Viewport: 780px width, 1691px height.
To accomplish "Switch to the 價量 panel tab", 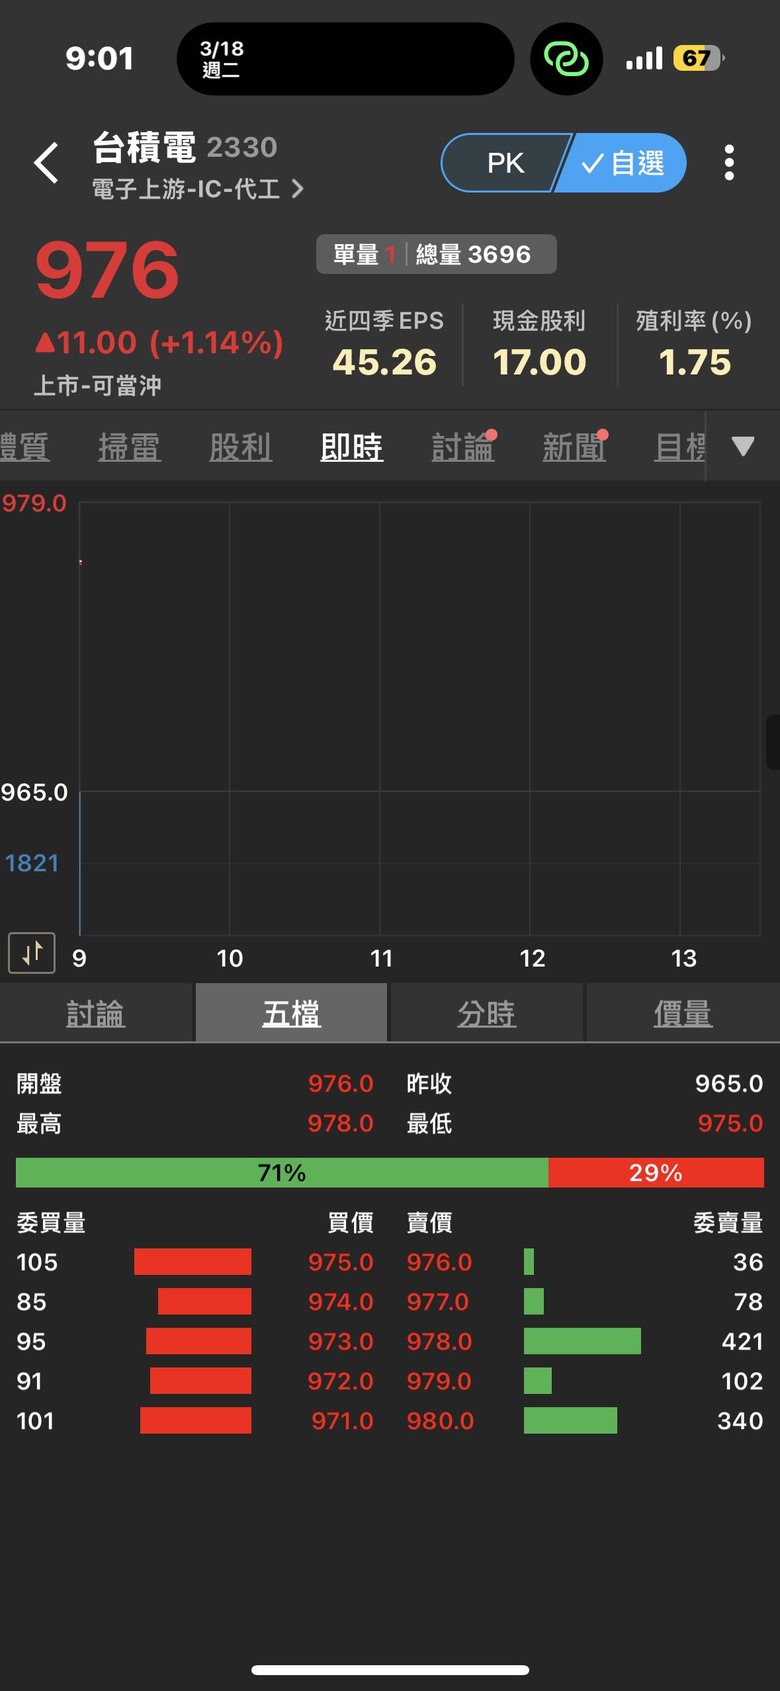I will (x=682, y=1013).
